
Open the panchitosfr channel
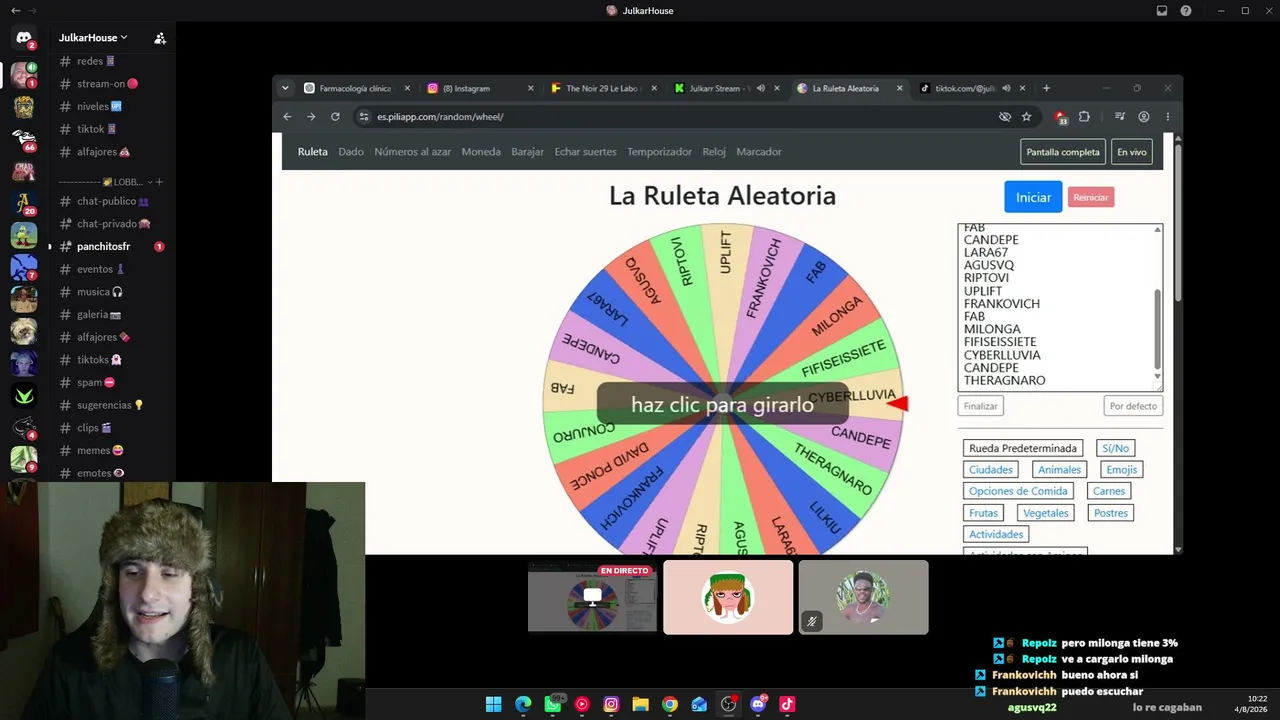tap(104, 246)
